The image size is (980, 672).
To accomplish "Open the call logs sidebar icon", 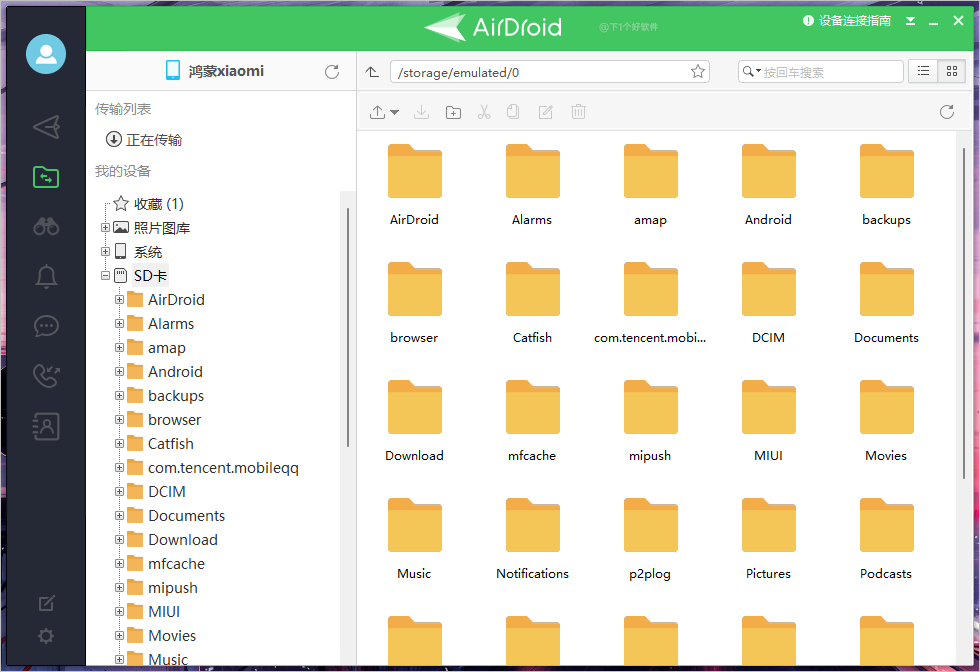I will pyautogui.click(x=46, y=376).
